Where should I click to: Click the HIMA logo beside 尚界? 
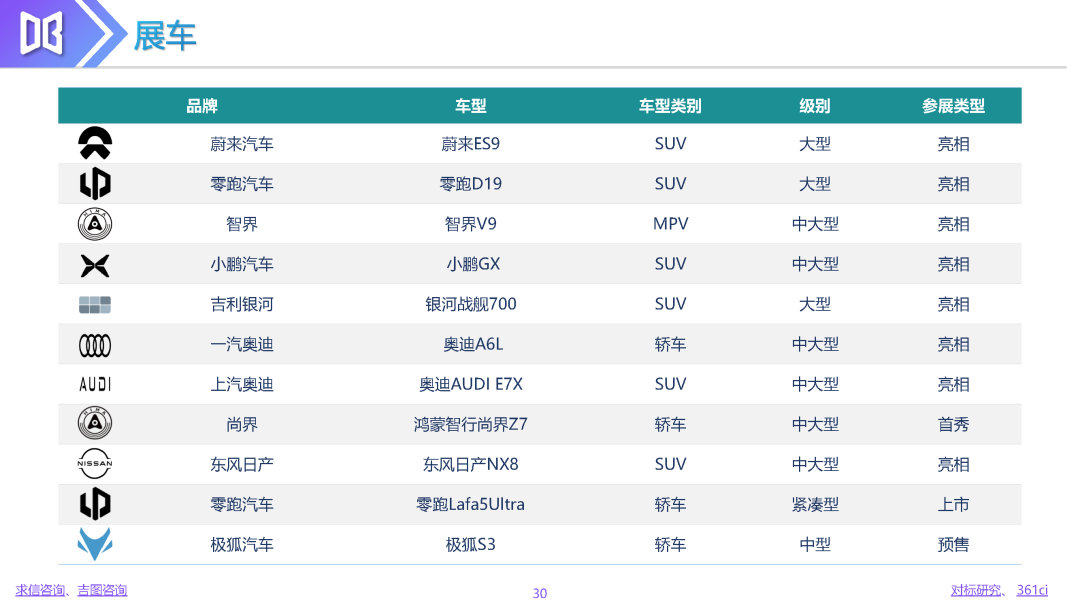click(x=95, y=423)
